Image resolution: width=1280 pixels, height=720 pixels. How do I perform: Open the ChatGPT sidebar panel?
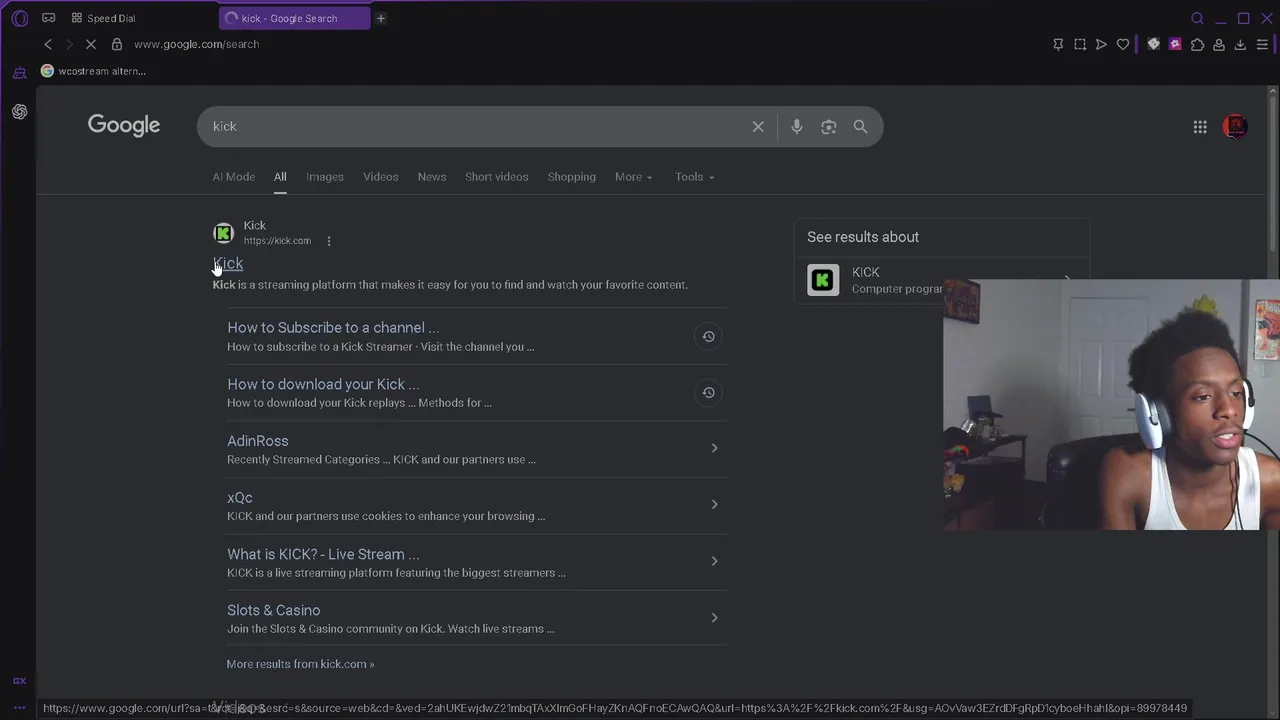pos(19,111)
